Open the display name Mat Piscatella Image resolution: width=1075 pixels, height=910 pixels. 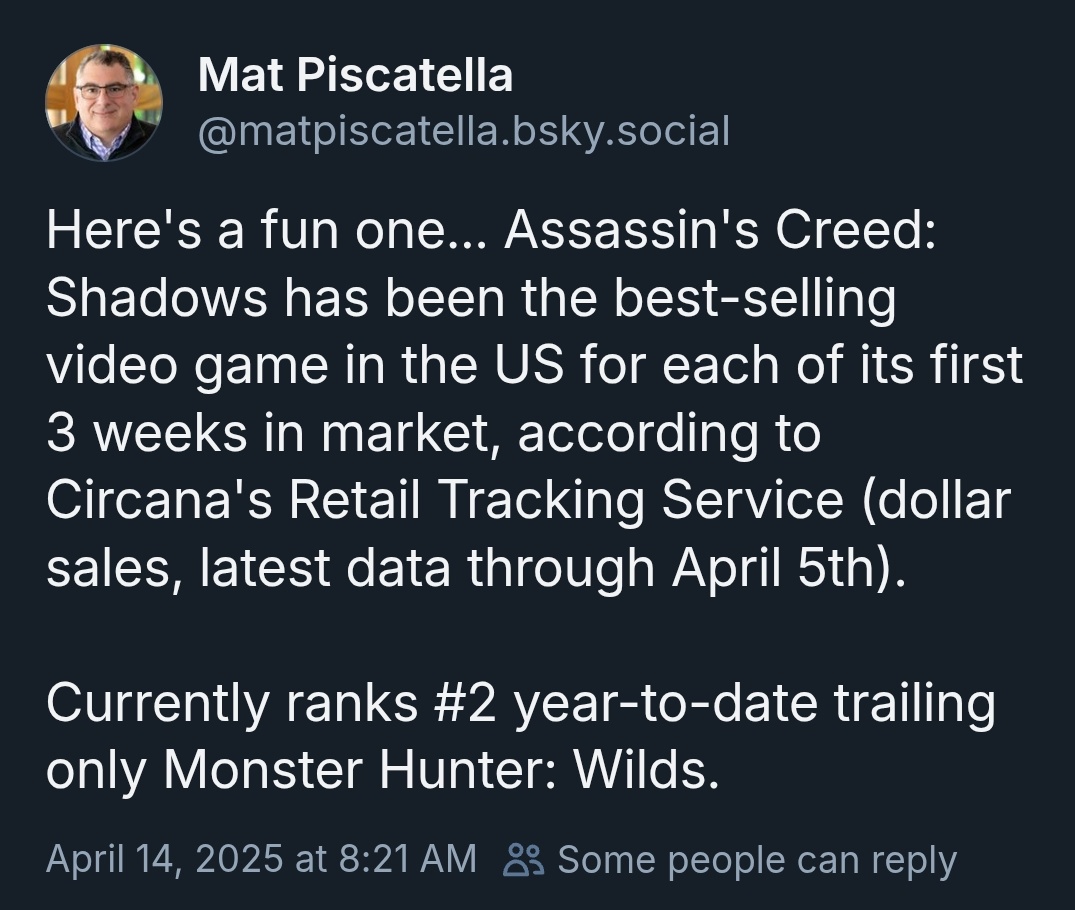tap(355, 75)
